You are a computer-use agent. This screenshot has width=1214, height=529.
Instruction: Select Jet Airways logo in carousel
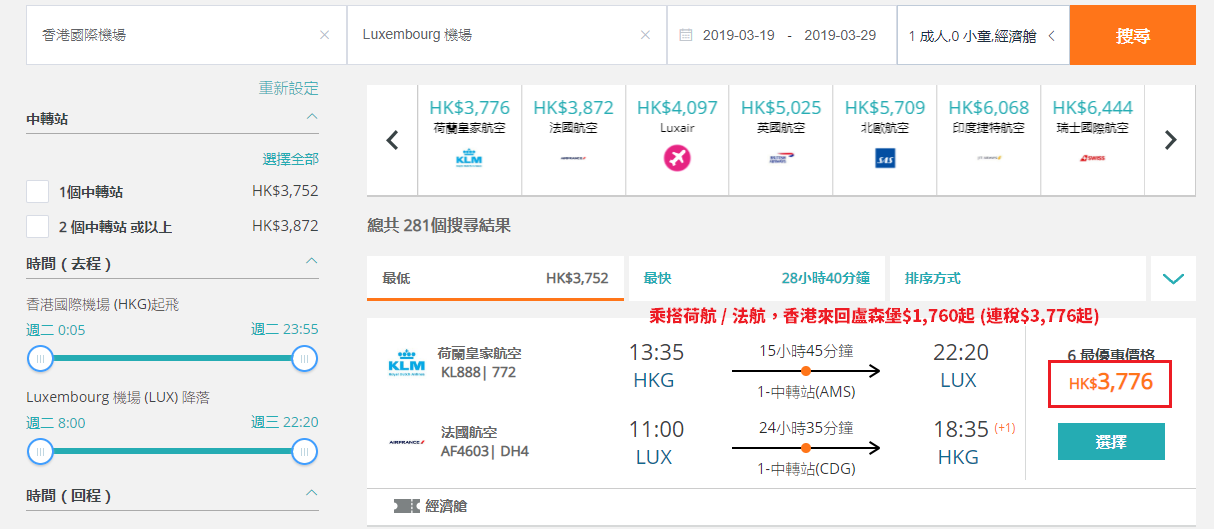[989, 158]
